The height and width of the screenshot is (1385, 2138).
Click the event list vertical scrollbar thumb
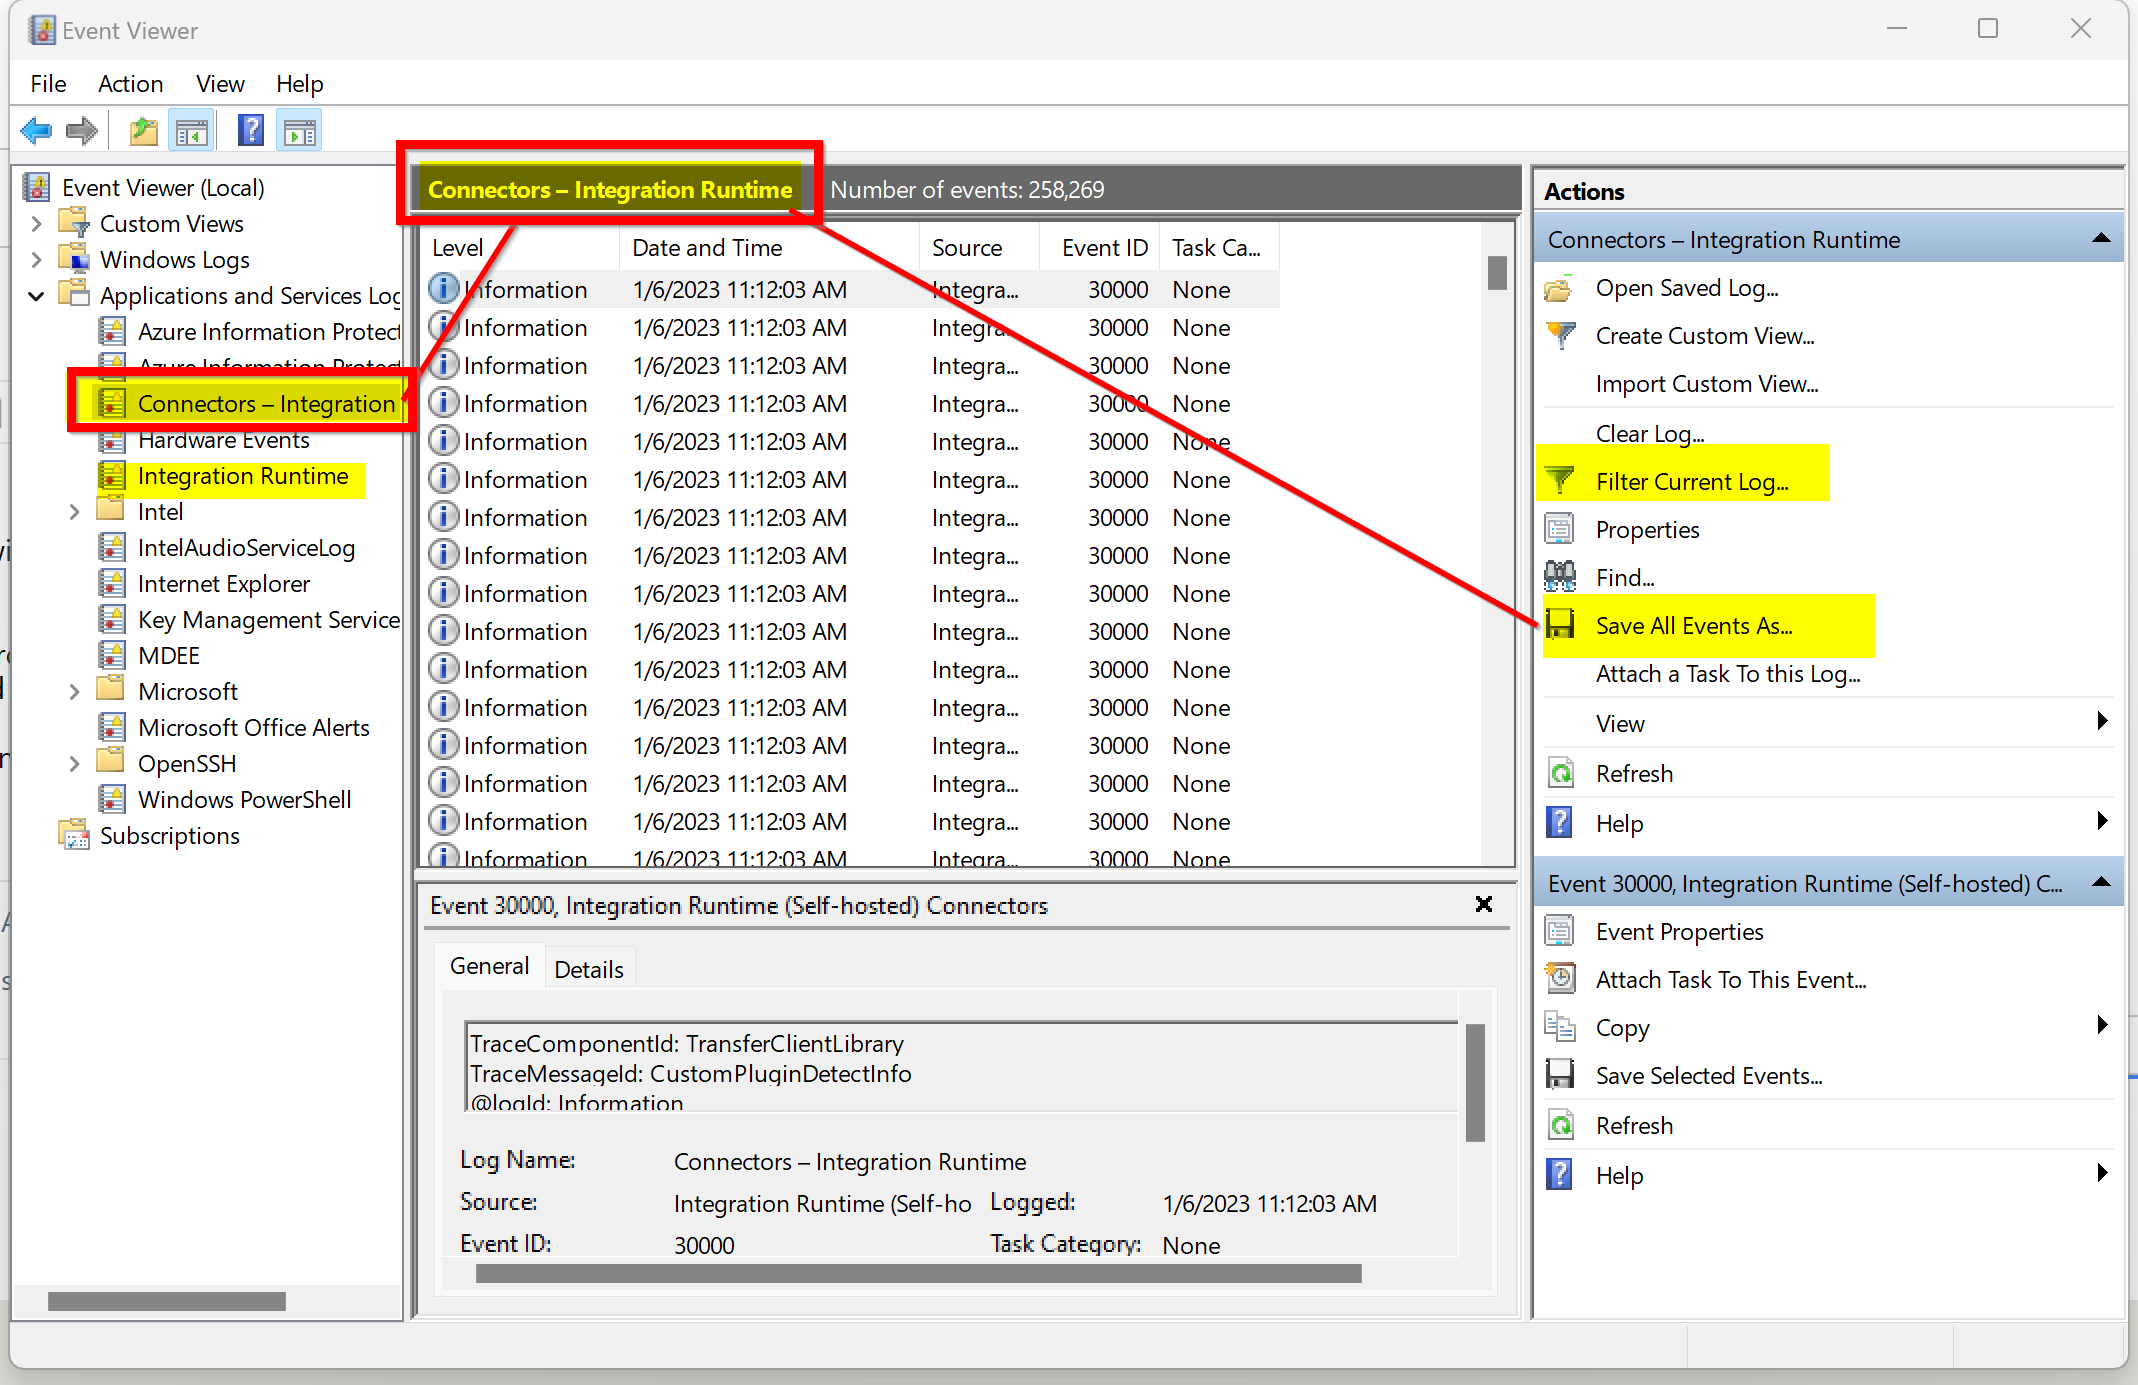[x=1497, y=273]
